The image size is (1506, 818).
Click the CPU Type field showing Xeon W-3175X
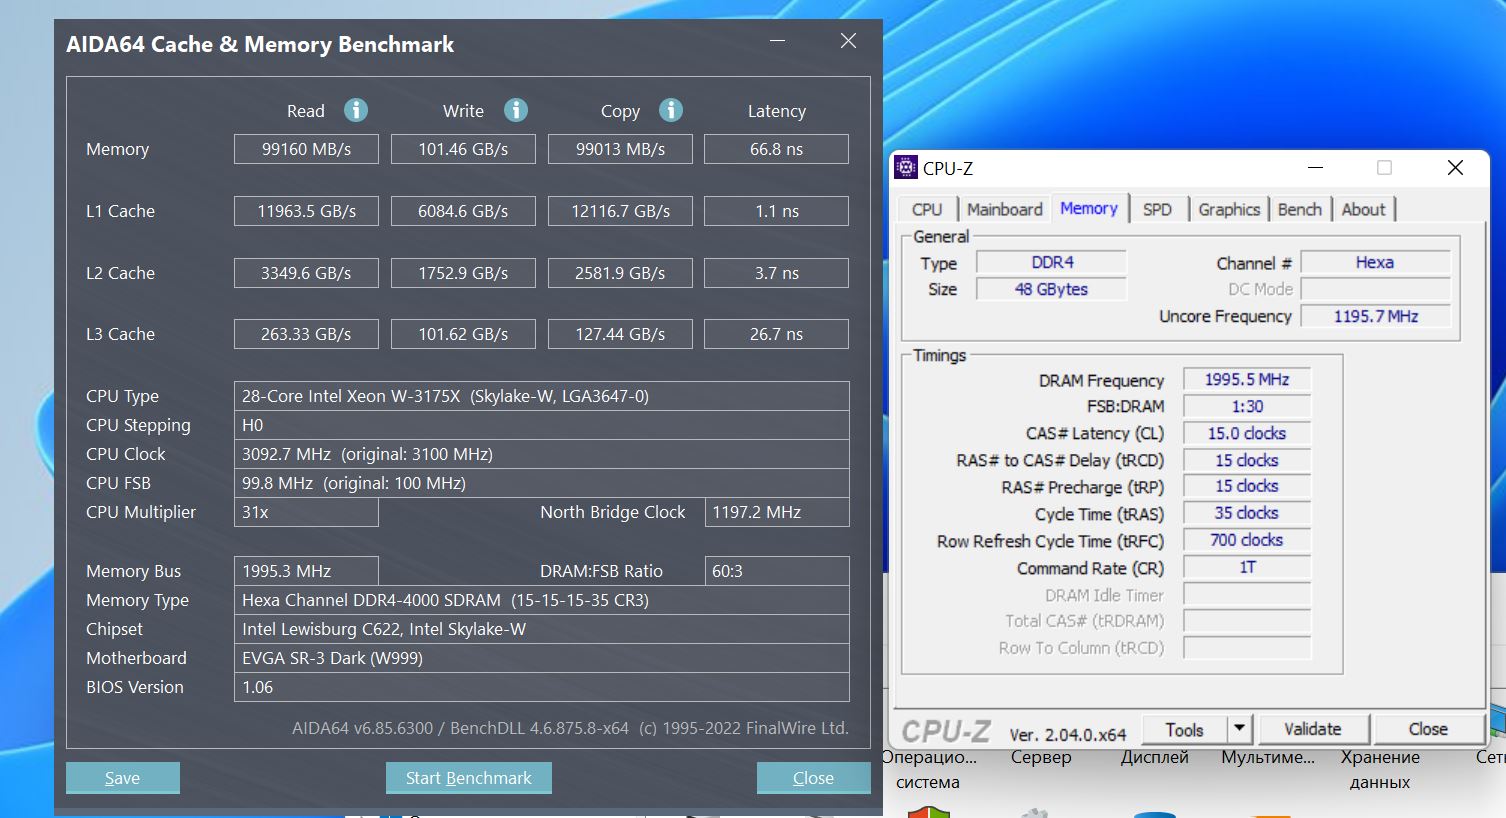coord(542,396)
